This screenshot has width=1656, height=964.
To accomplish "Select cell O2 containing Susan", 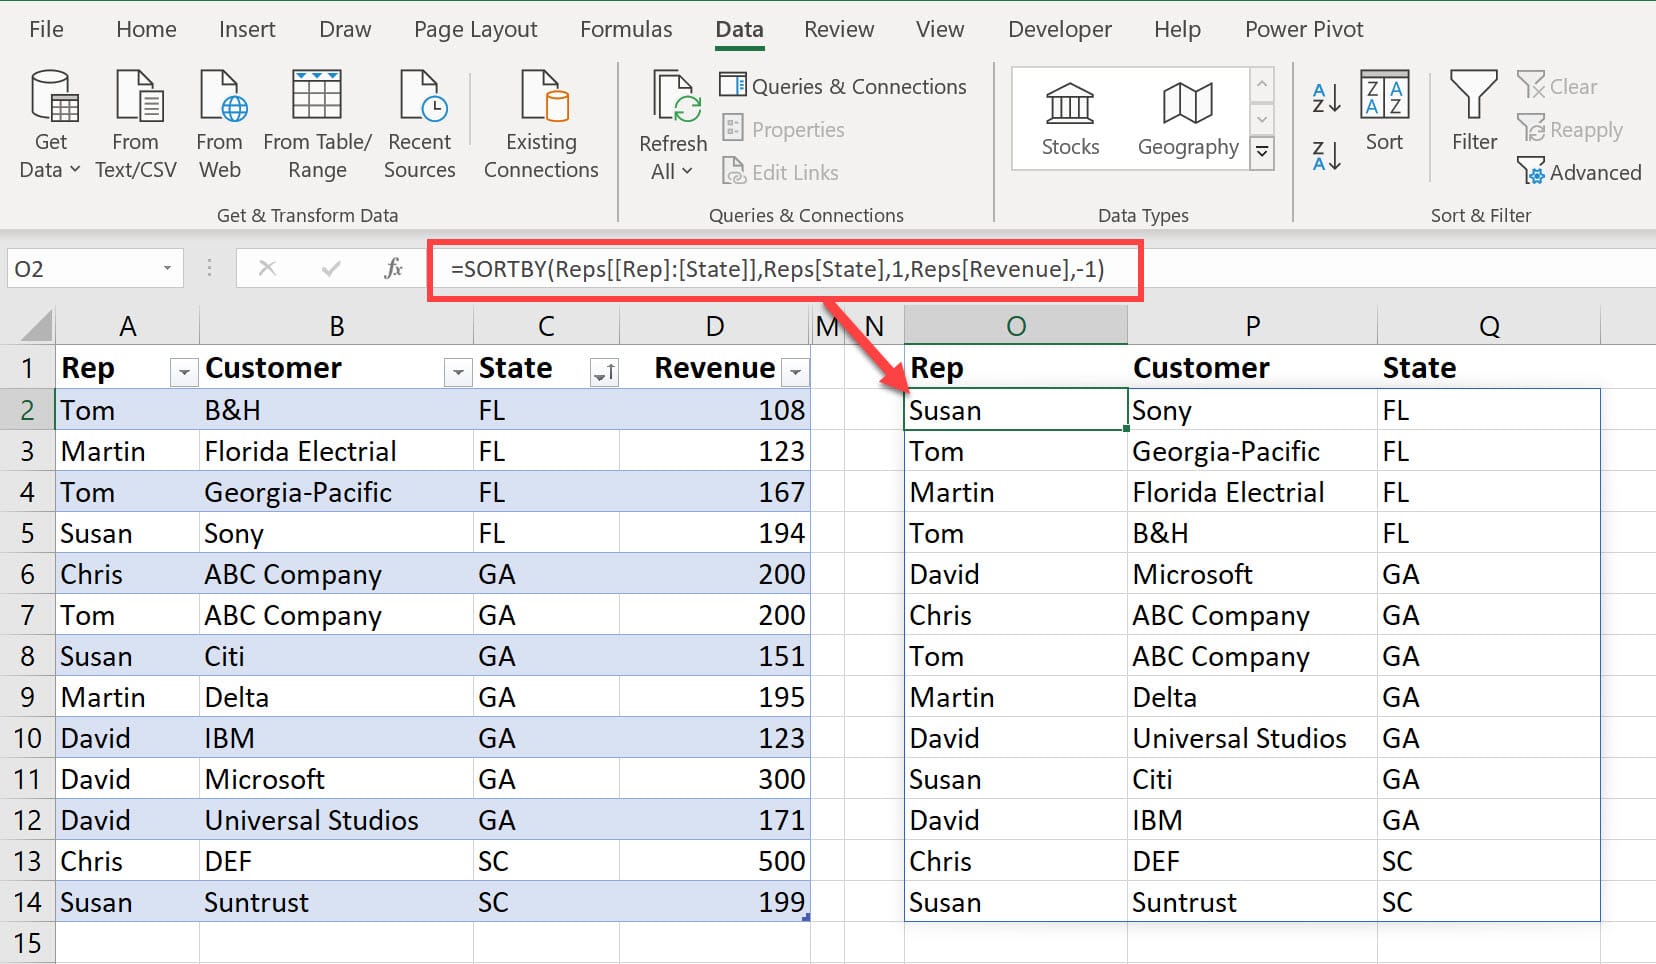I will (x=1015, y=411).
